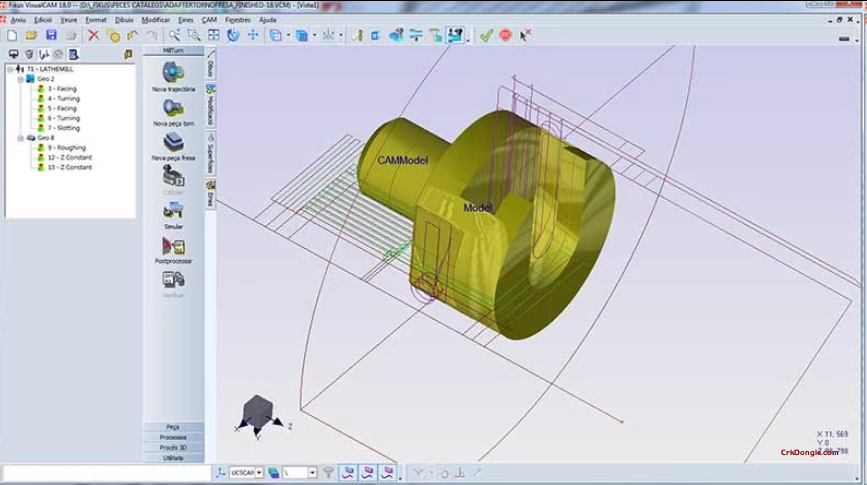
Task: Launch Simular simulation icon
Action: click(173, 210)
